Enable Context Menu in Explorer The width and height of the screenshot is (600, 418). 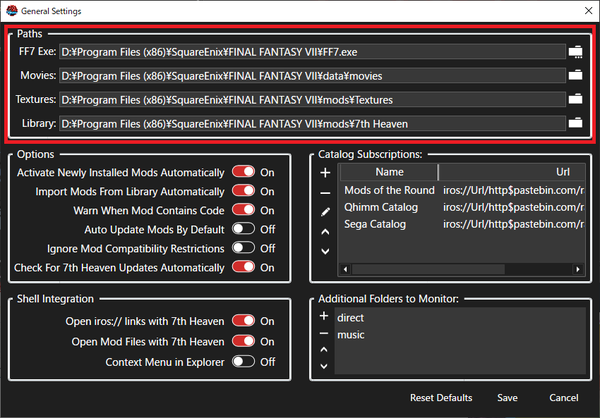(x=243, y=361)
